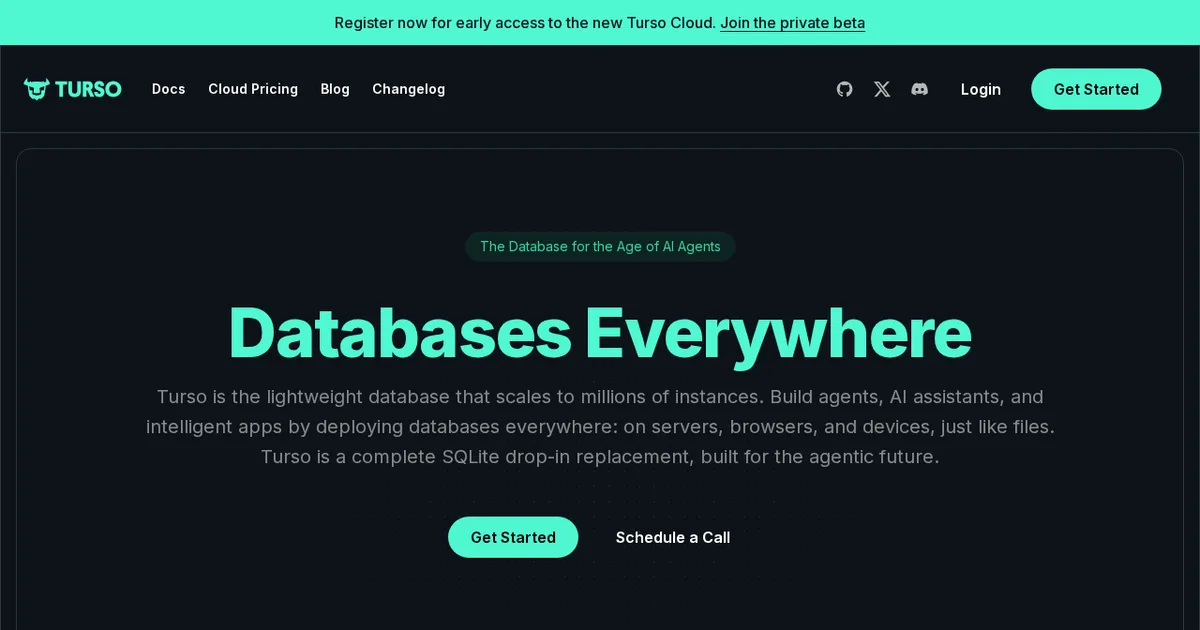Follow the Join the private beta link

pyautogui.click(x=792, y=23)
